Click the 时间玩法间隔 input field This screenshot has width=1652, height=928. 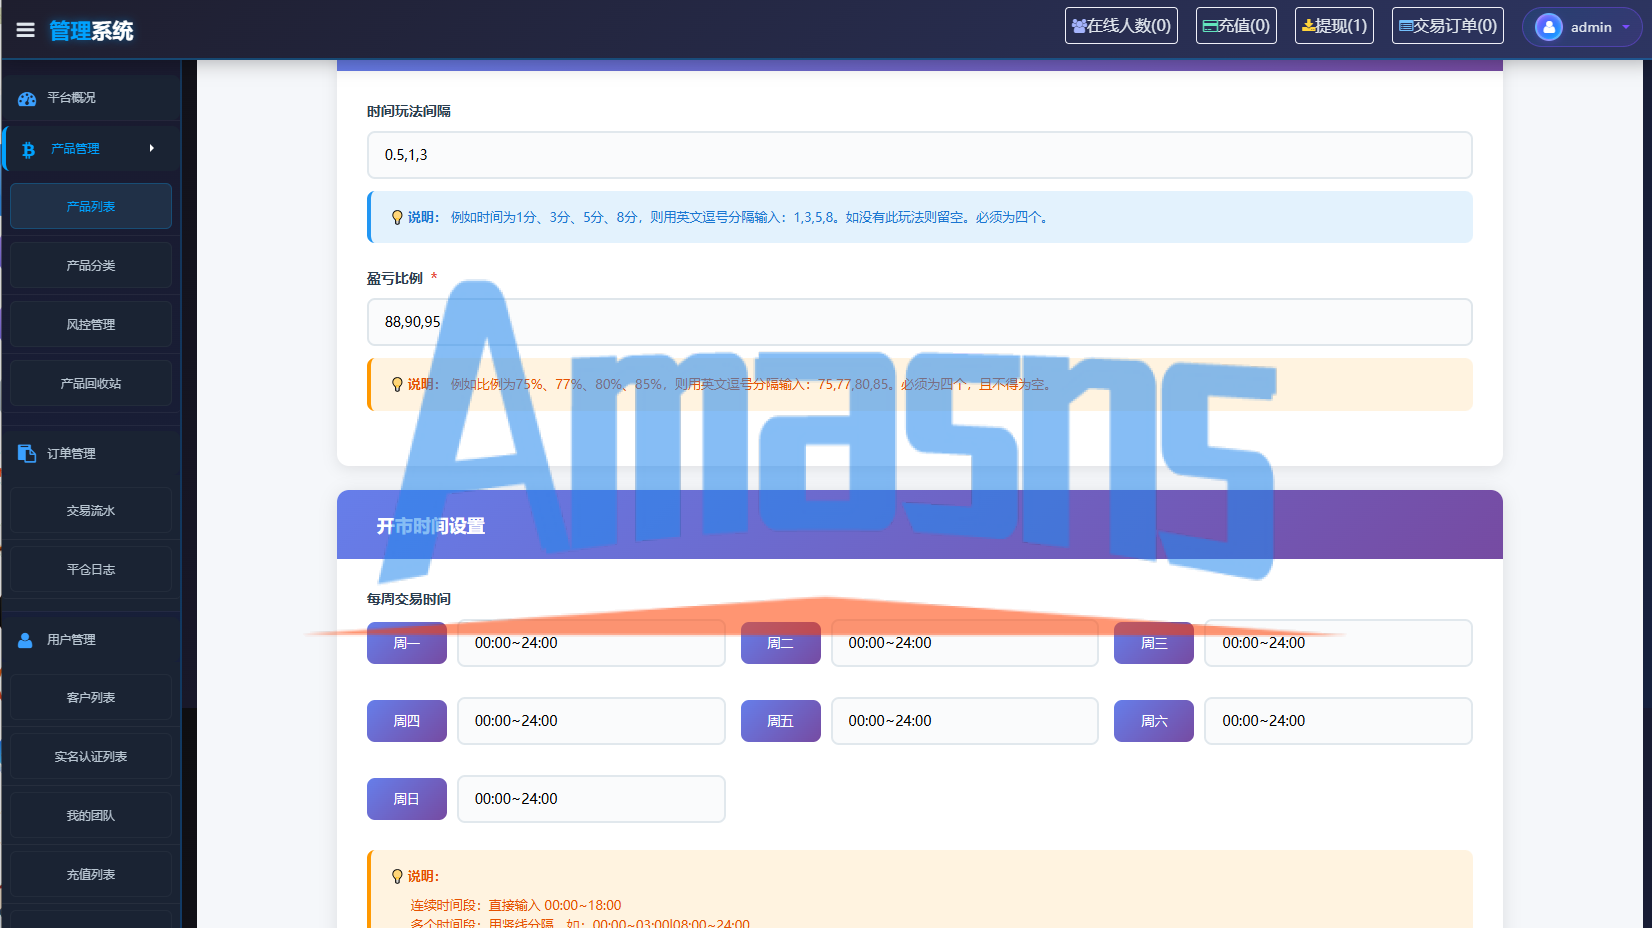[919, 155]
